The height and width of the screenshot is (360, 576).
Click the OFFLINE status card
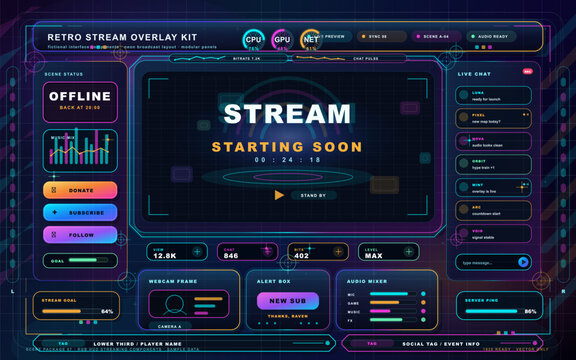click(80, 102)
